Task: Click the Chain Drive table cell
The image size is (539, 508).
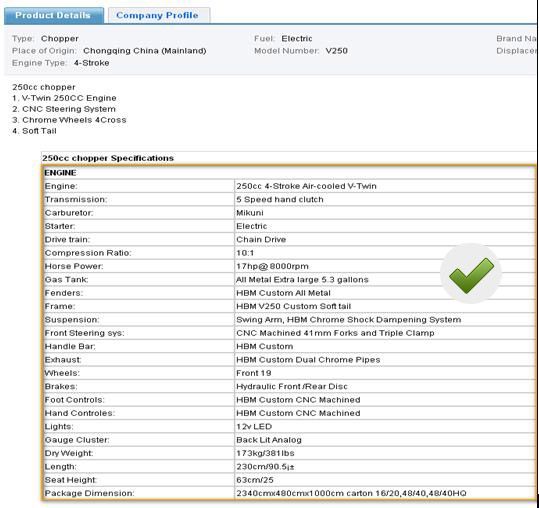Action: pos(384,240)
